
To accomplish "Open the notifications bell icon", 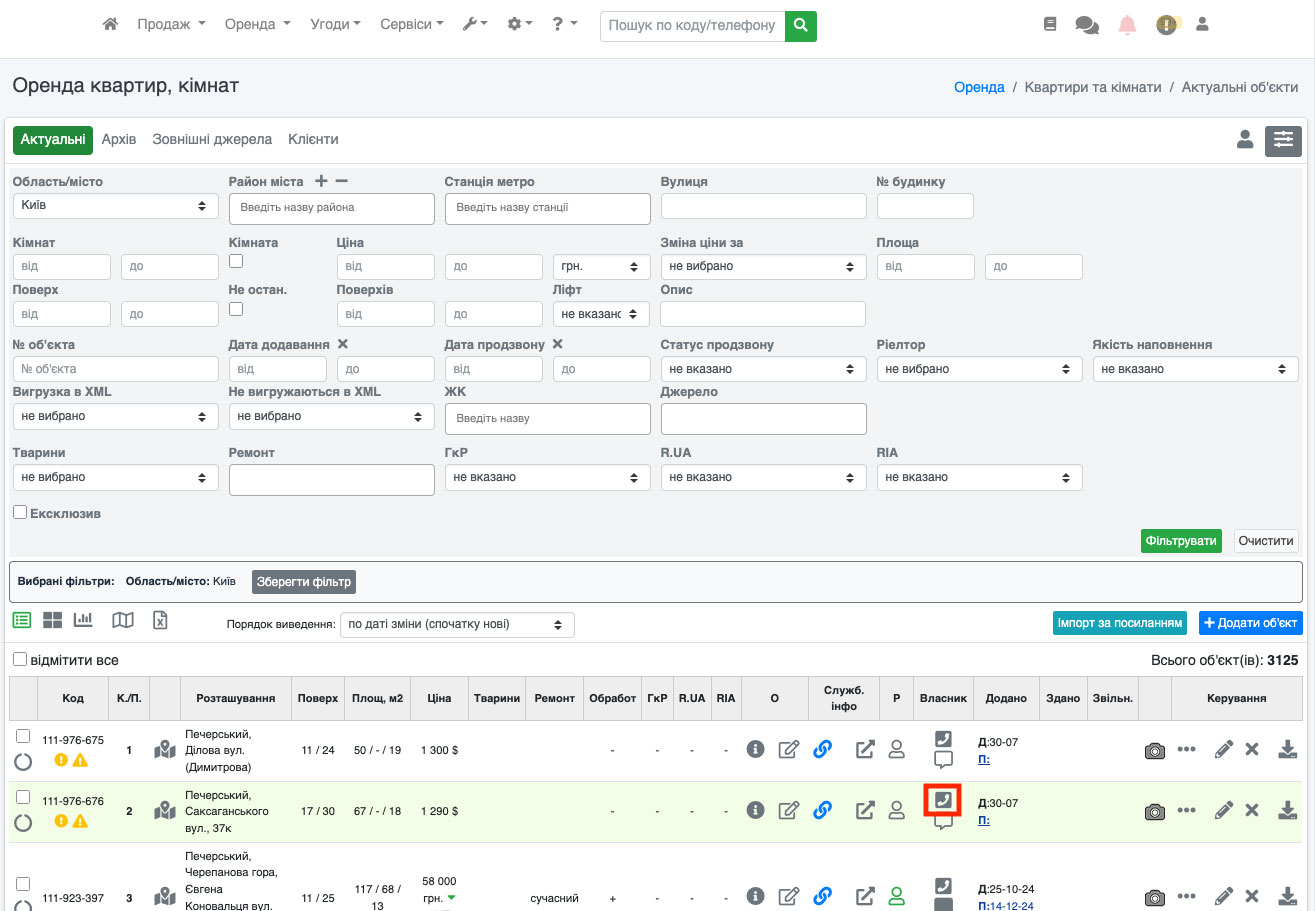I will (x=1127, y=25).
